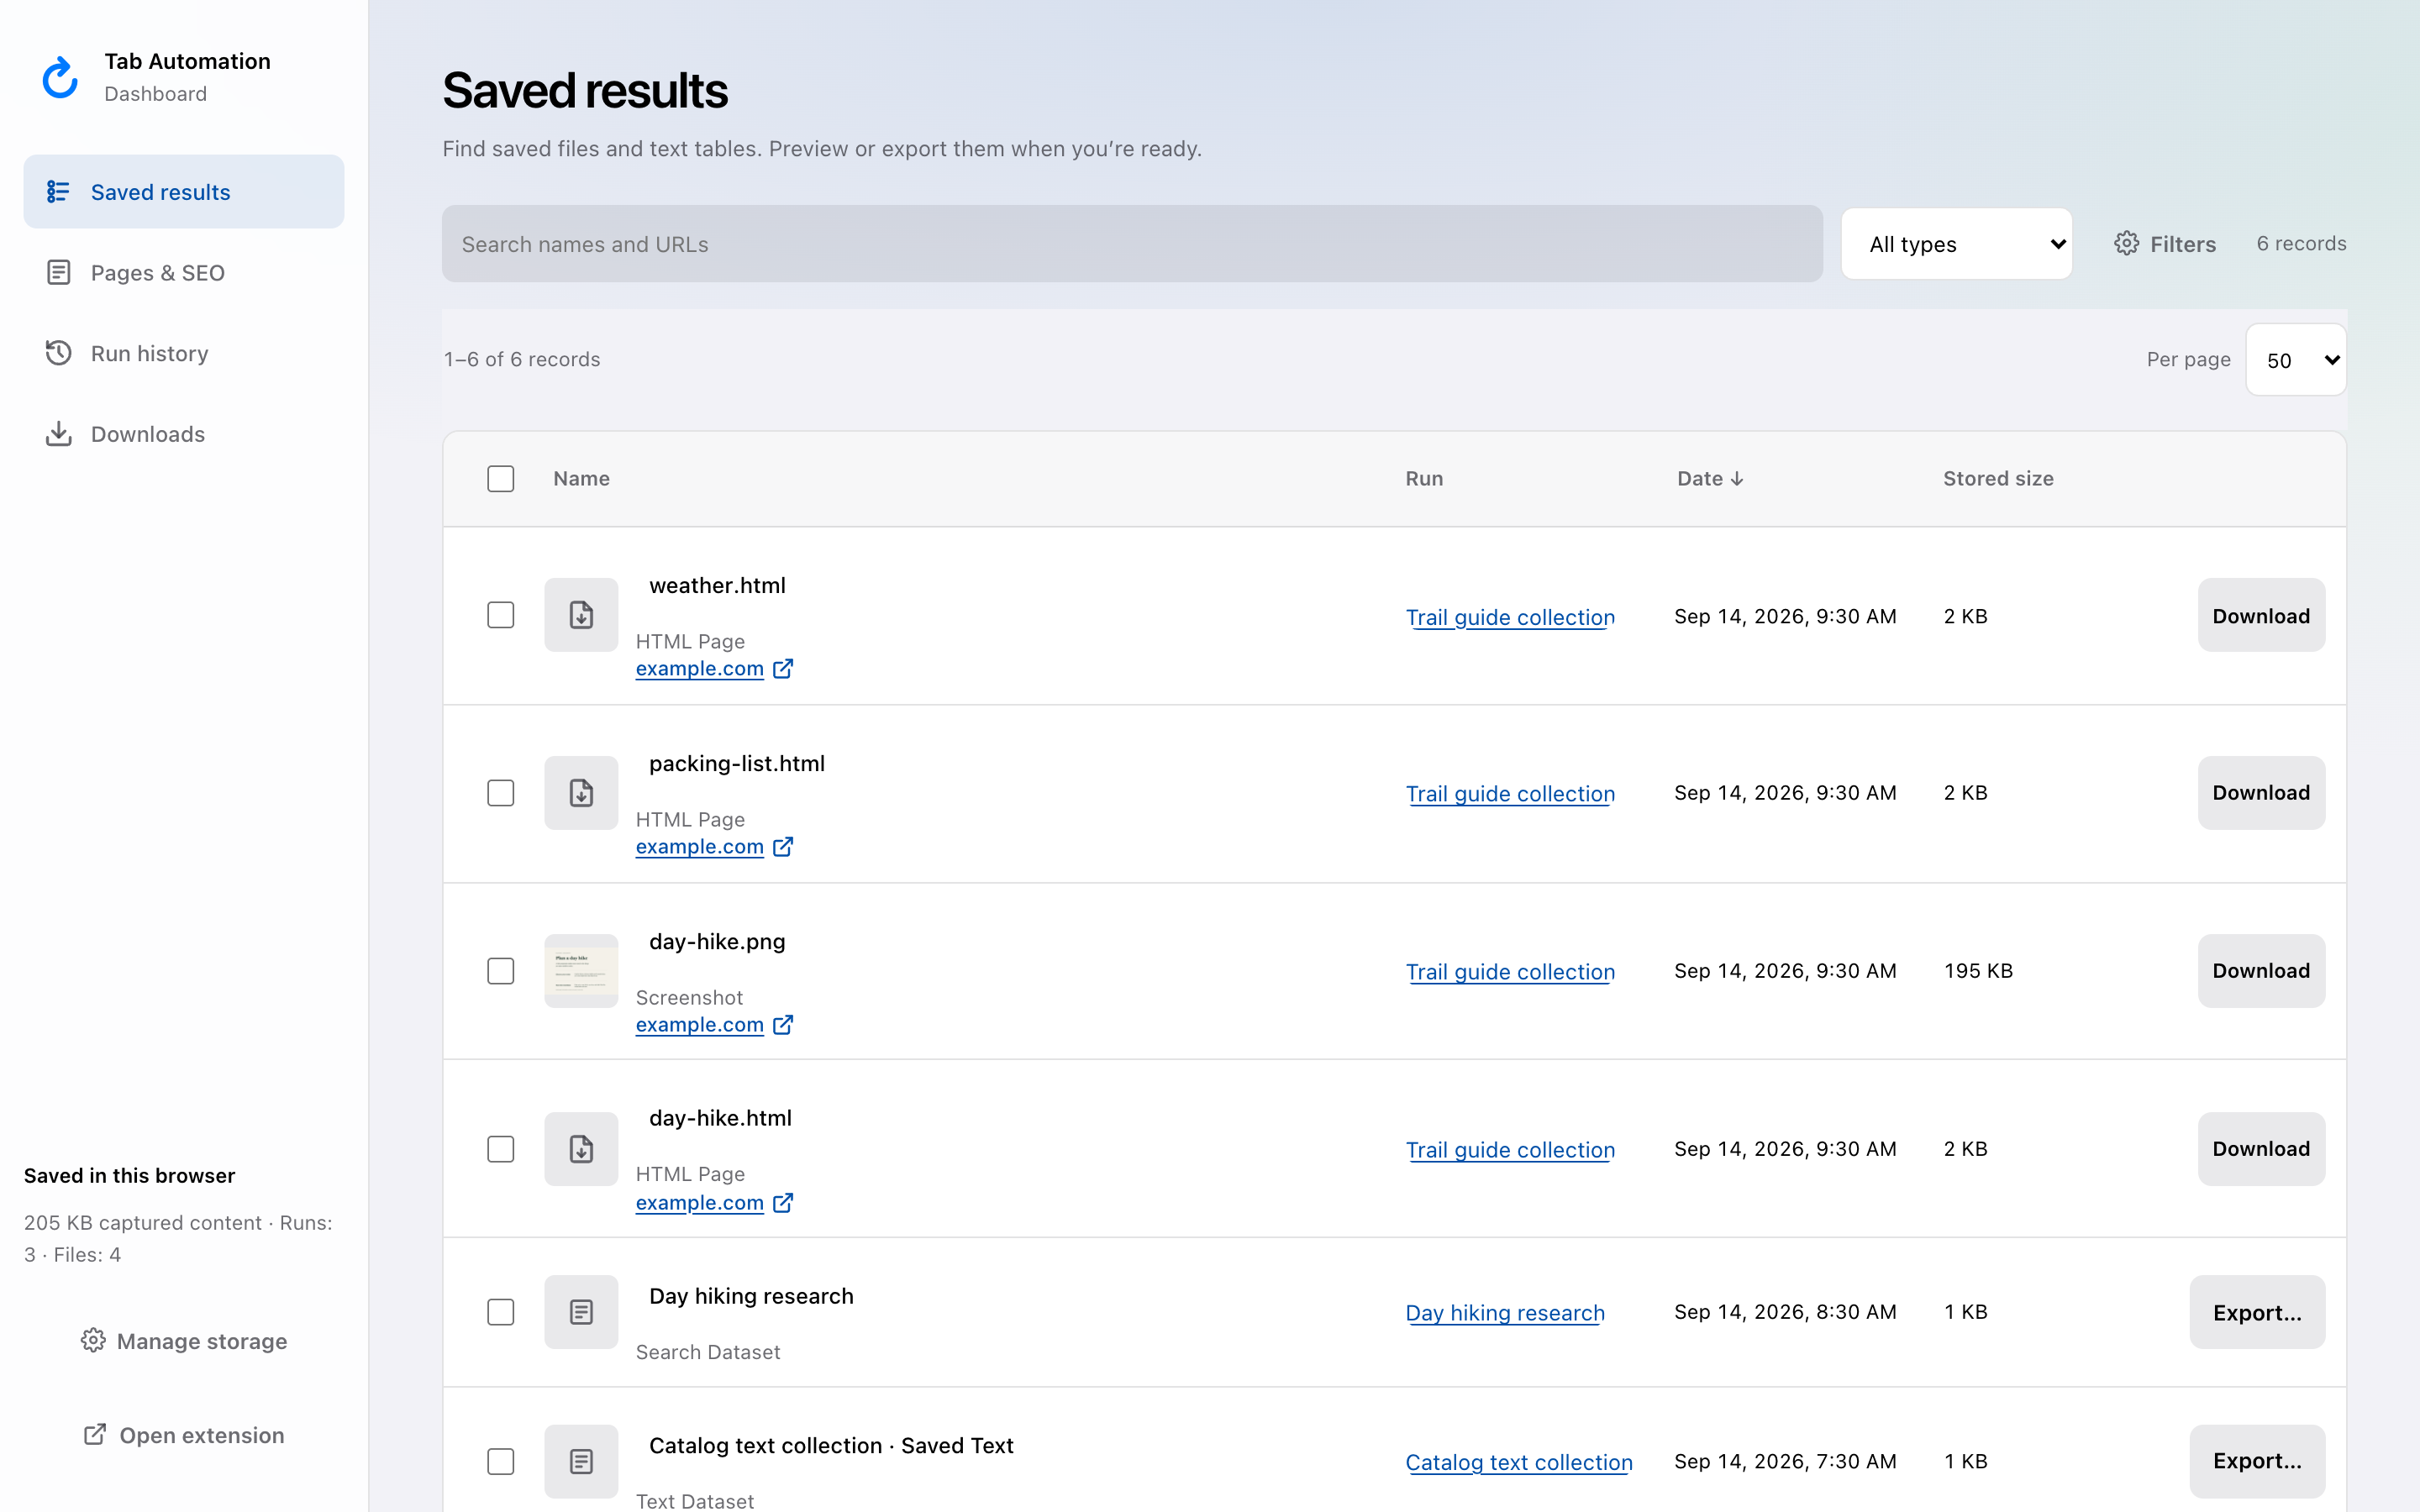Select the day-hike.png row checkbox
Image resolution: width=2420 pixels, height=1512 pixels.
tap(501, 971)
